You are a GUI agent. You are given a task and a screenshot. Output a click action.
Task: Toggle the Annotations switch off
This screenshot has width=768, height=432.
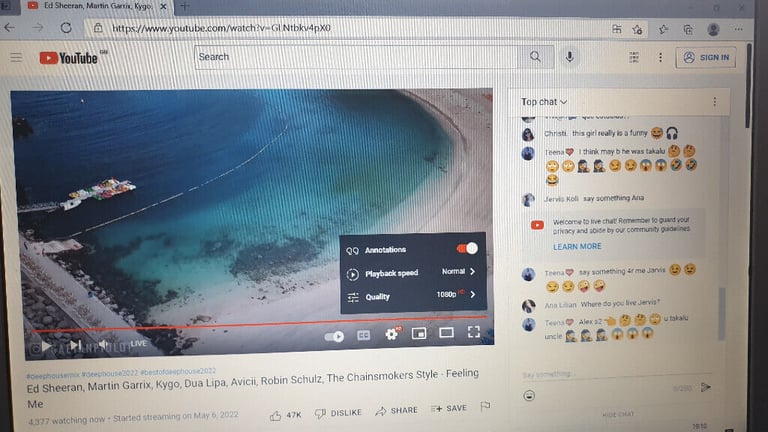pos(467,249)
